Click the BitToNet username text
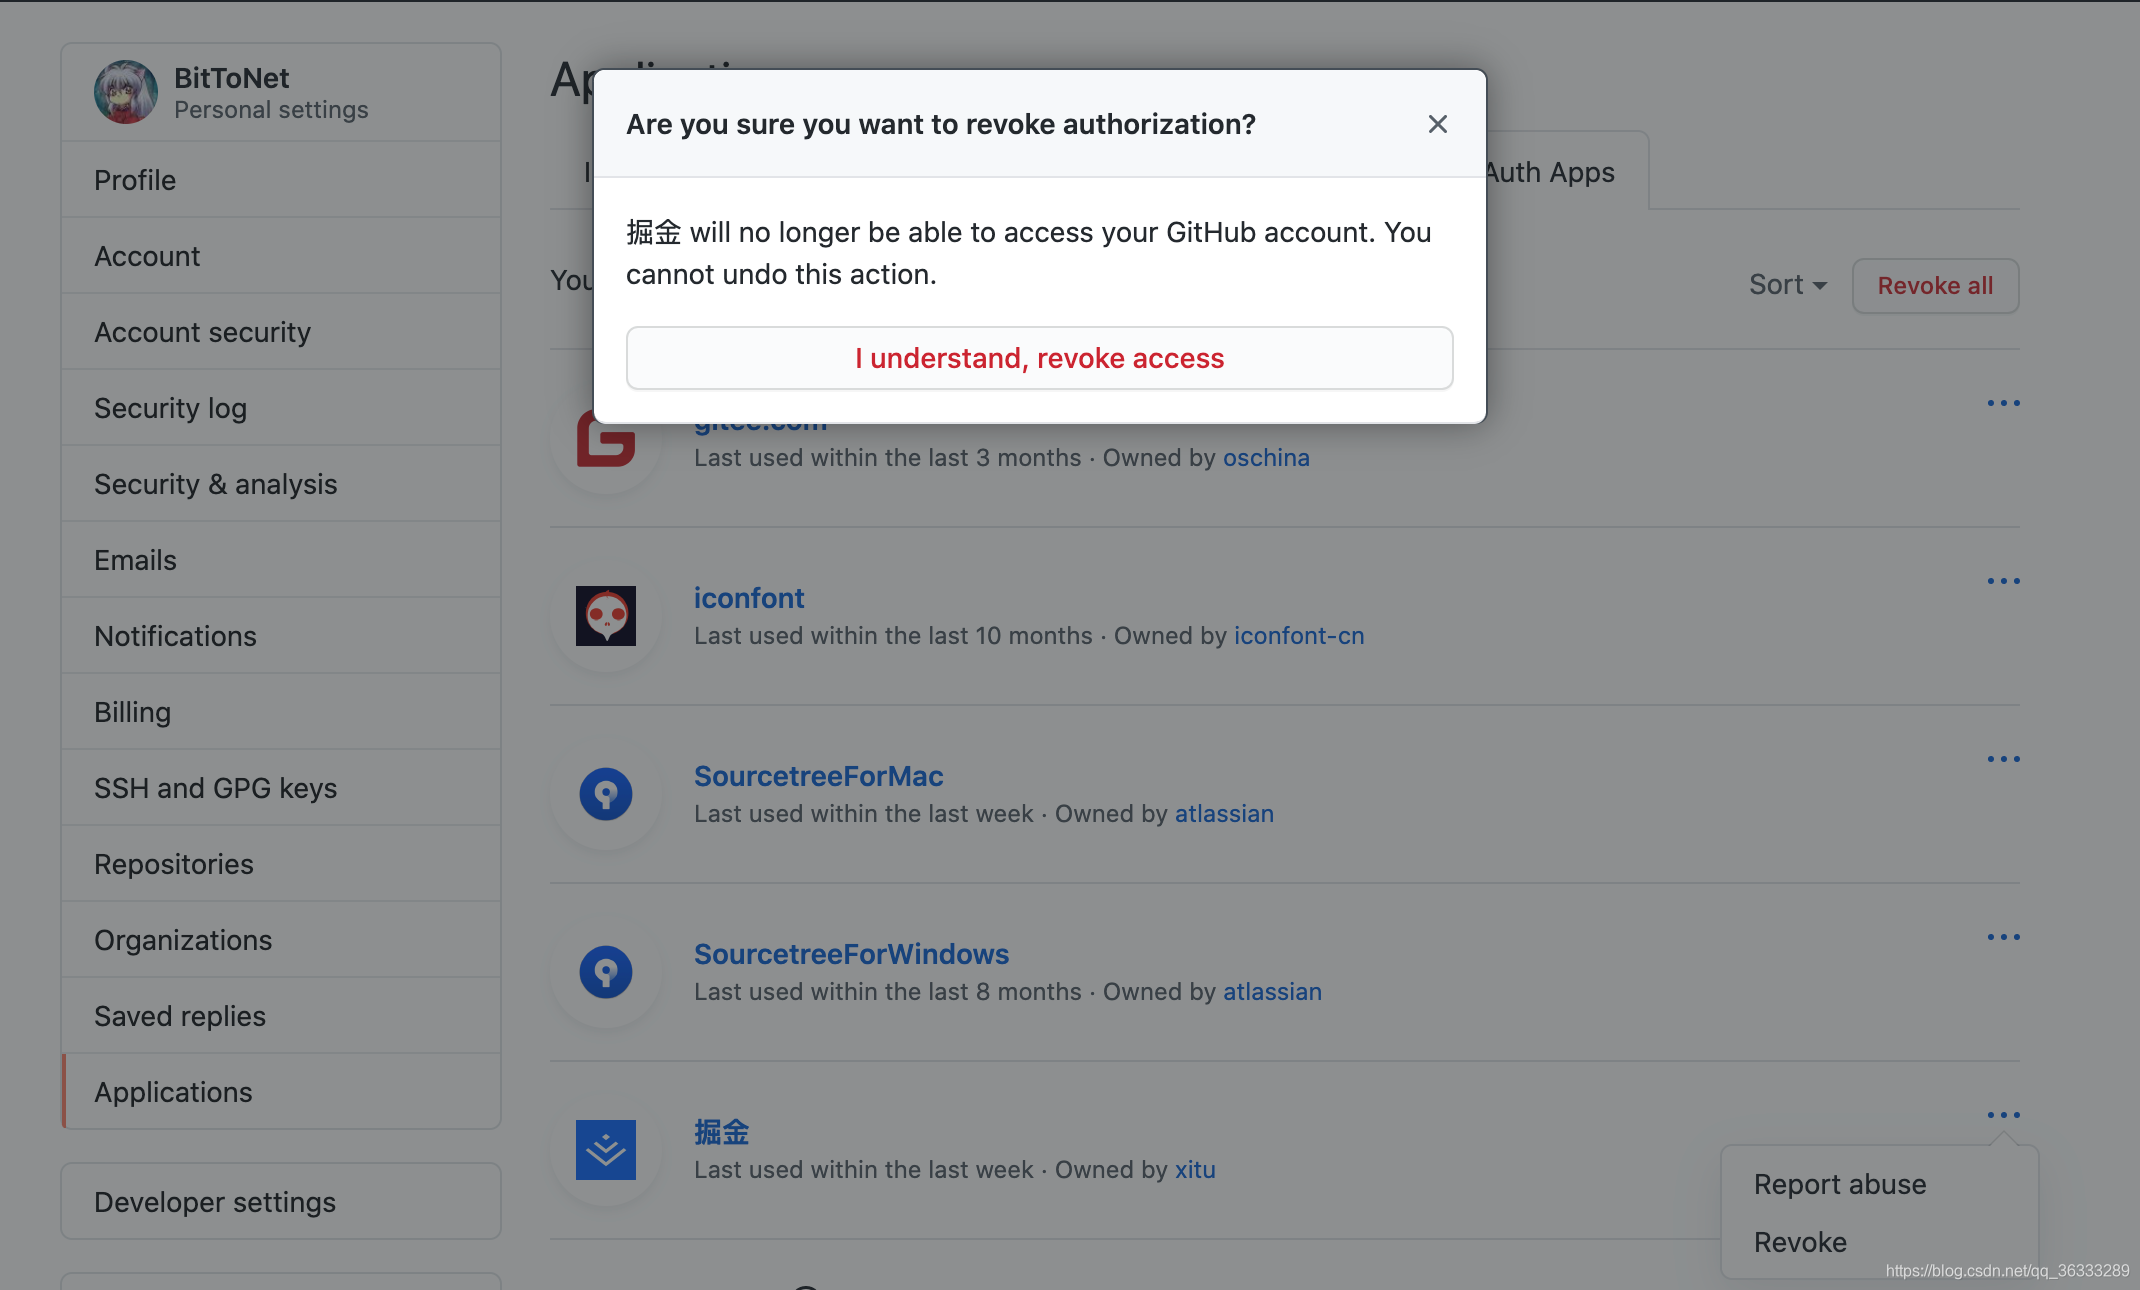Viewport: 2140px width, 1290px height. pyautogui.click(x=231, y=78)
